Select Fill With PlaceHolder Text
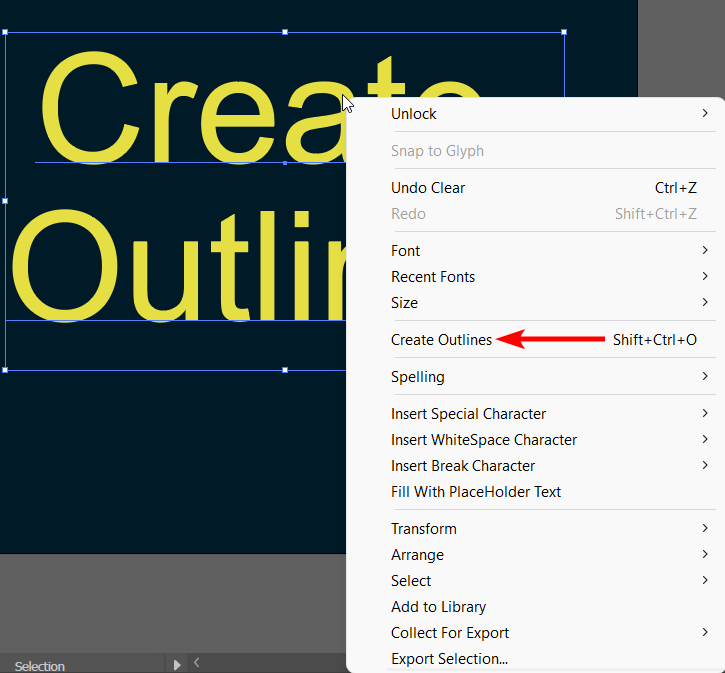This screenshot has width=725, height=673. tap(476, 492)
